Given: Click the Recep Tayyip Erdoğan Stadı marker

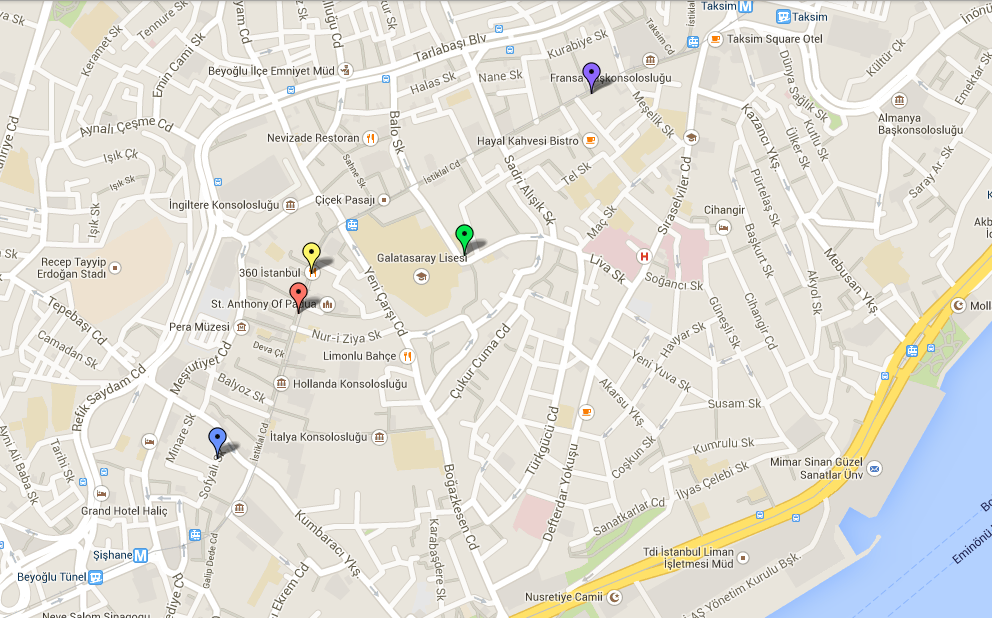Looking at the screenshot, I should [x=115, y=268].
